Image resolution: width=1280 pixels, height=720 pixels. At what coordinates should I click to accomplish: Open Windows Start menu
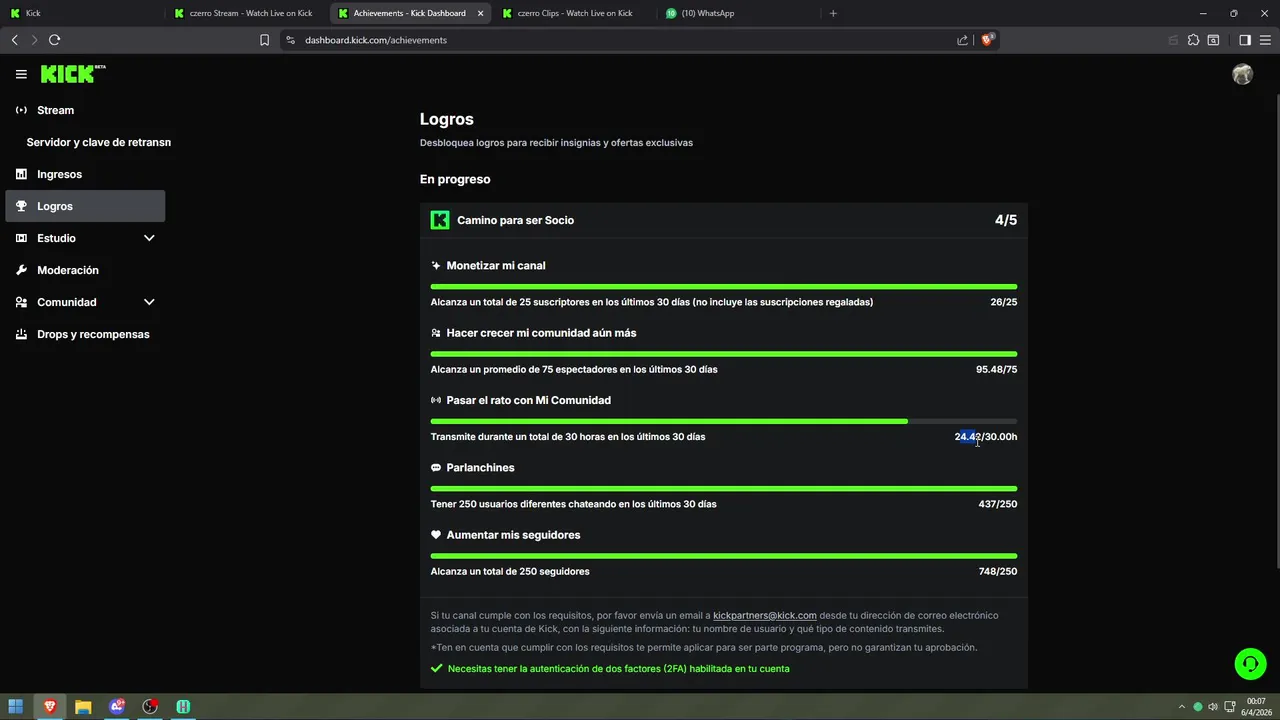[x=15, y=706]
